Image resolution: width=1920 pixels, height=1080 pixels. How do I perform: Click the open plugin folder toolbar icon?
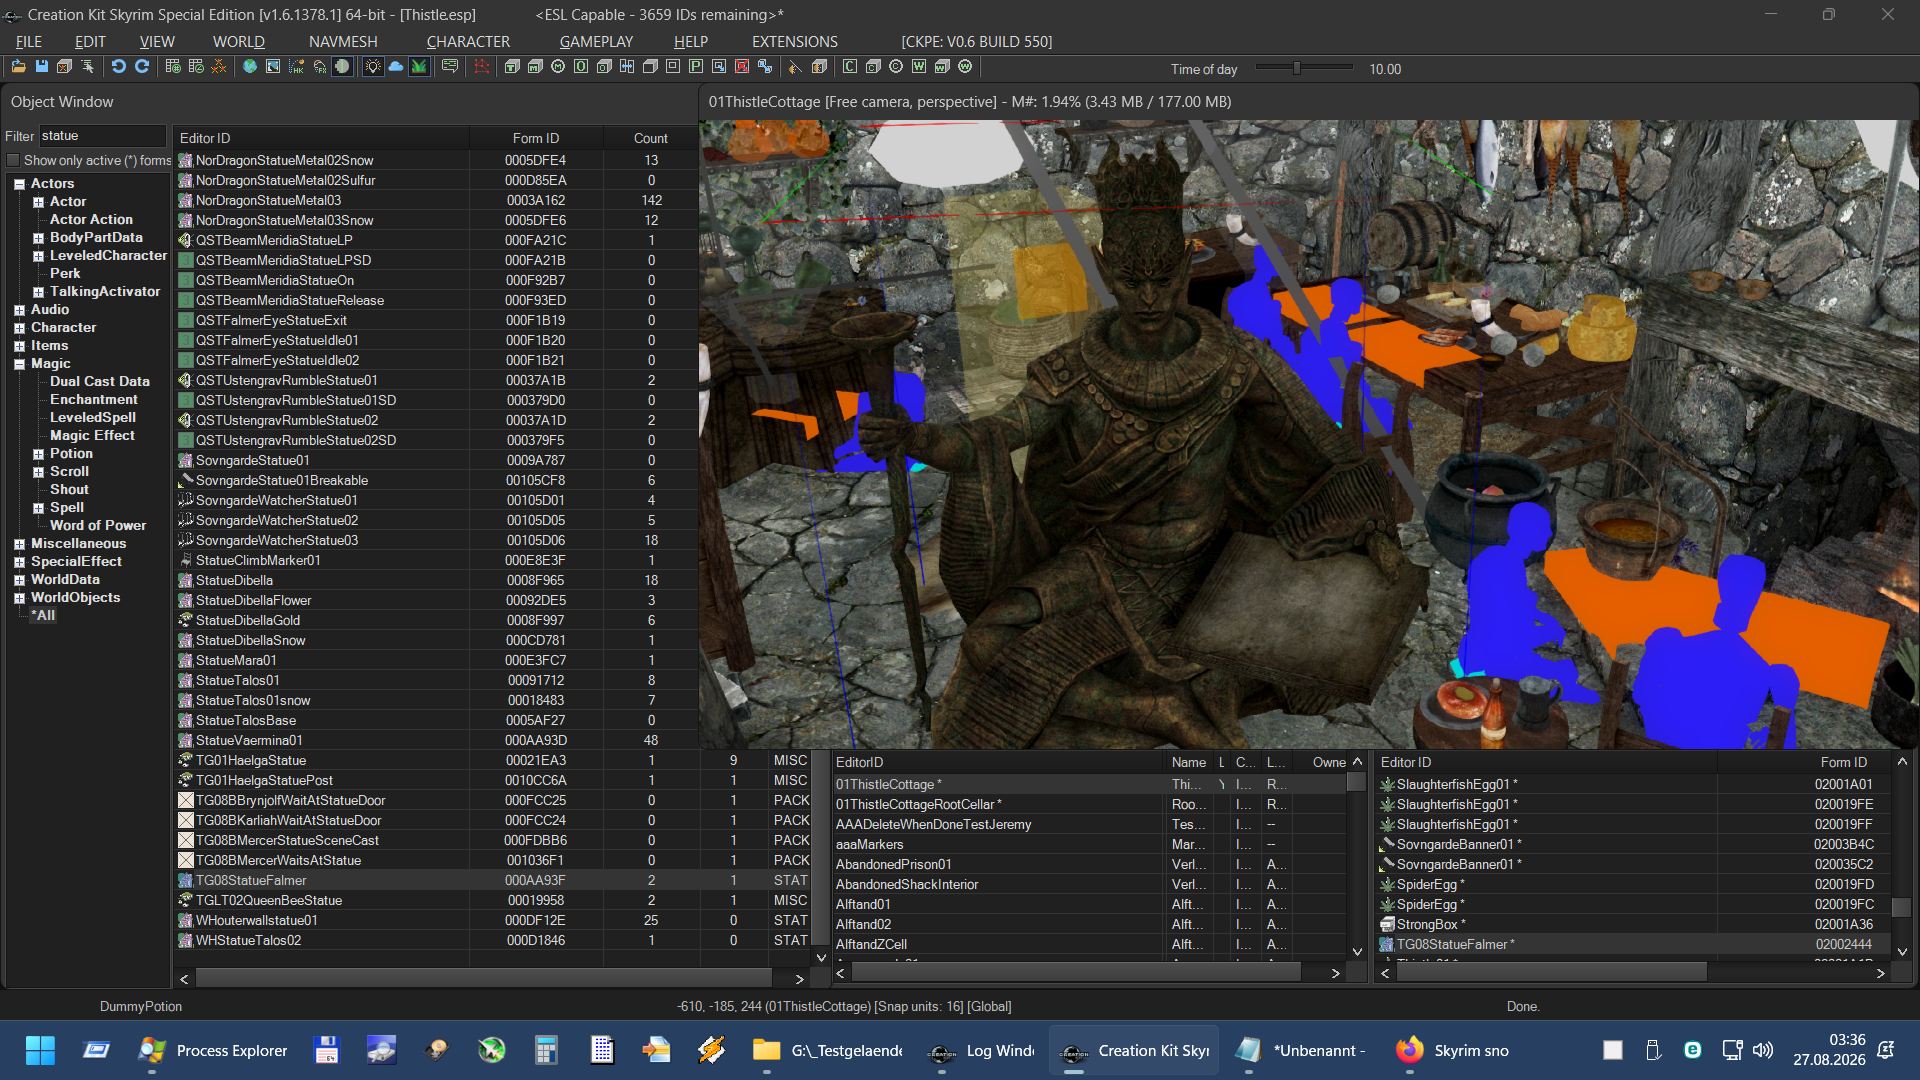coord(18,67)
